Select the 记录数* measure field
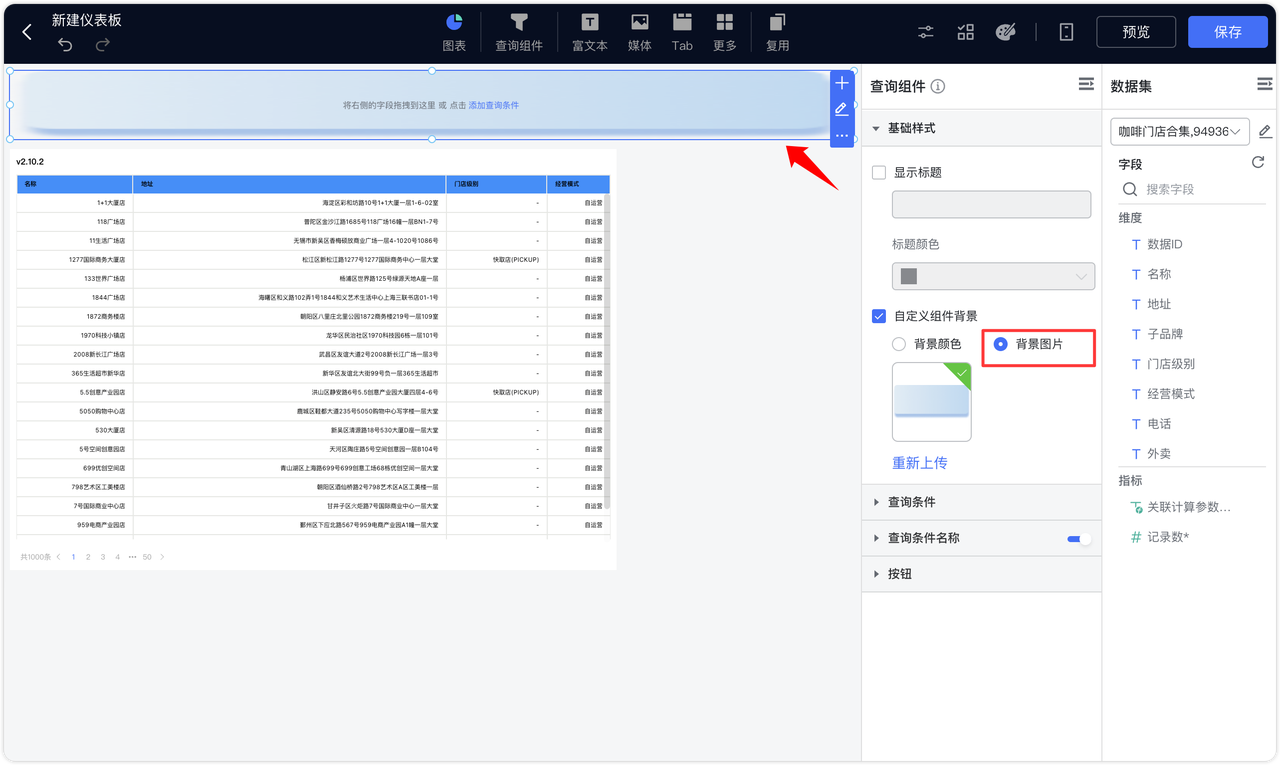This screenshot has width=1280, height=765. (1168, 537)
